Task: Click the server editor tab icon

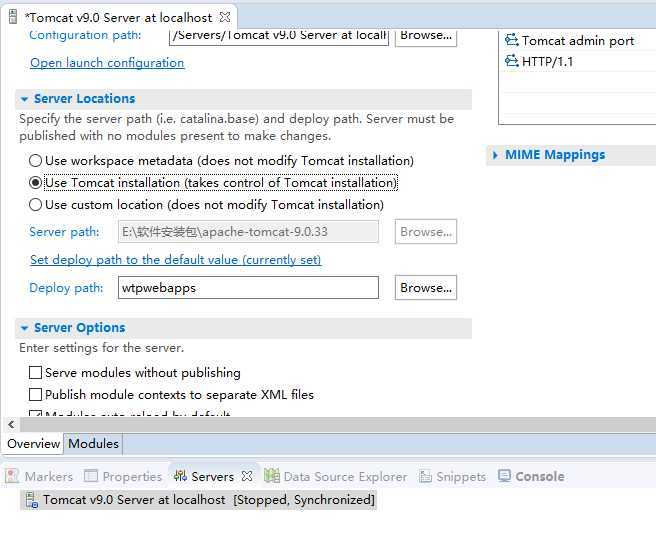Action: (x=13, y=17)
